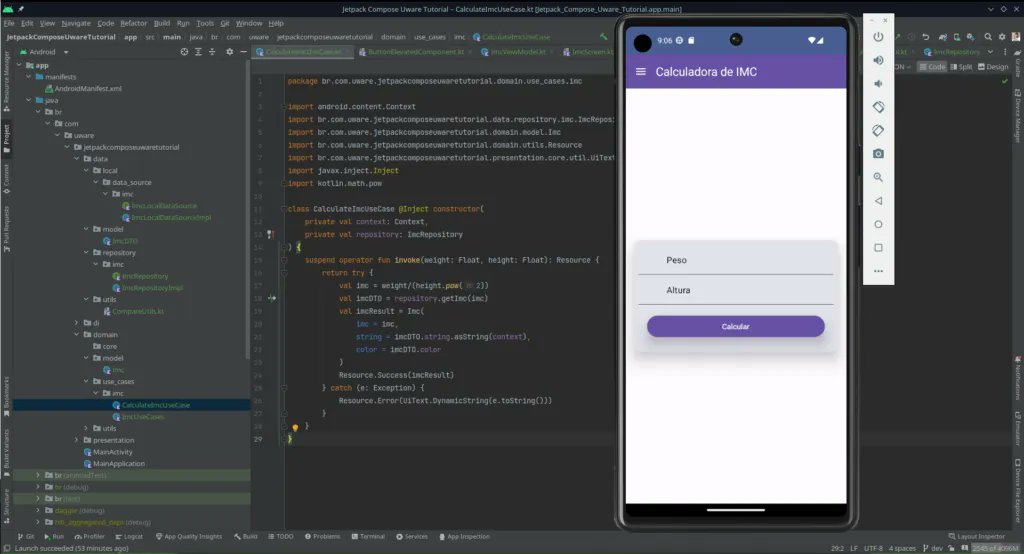Open App Inspection tool window
Viewport: 1024px width, 554px height.
pos(464,536)
